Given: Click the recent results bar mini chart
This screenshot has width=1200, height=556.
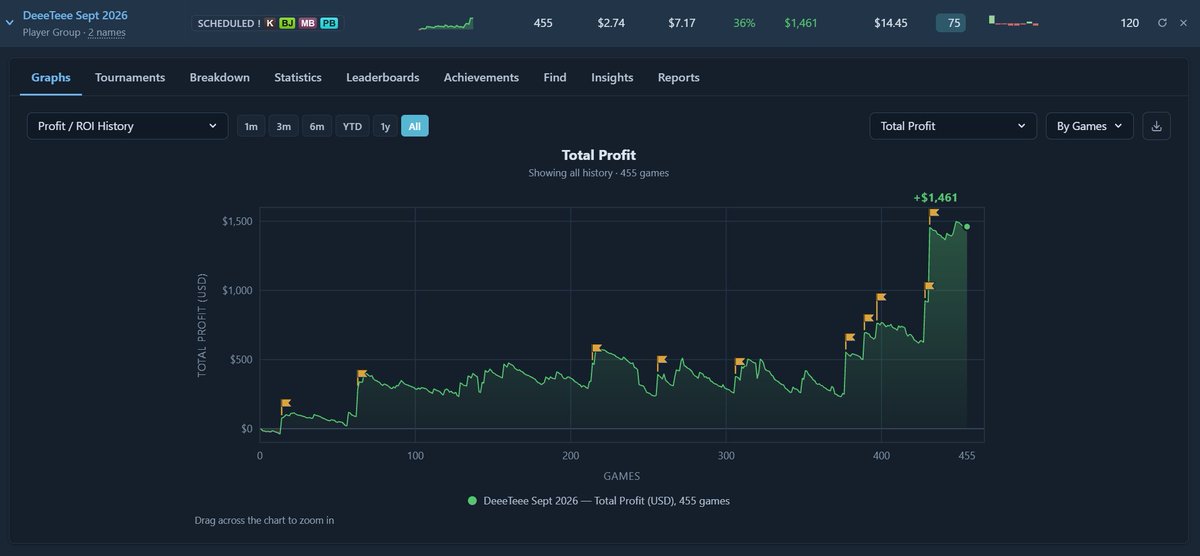Looking at the screenshot, I should [1014, 21].
